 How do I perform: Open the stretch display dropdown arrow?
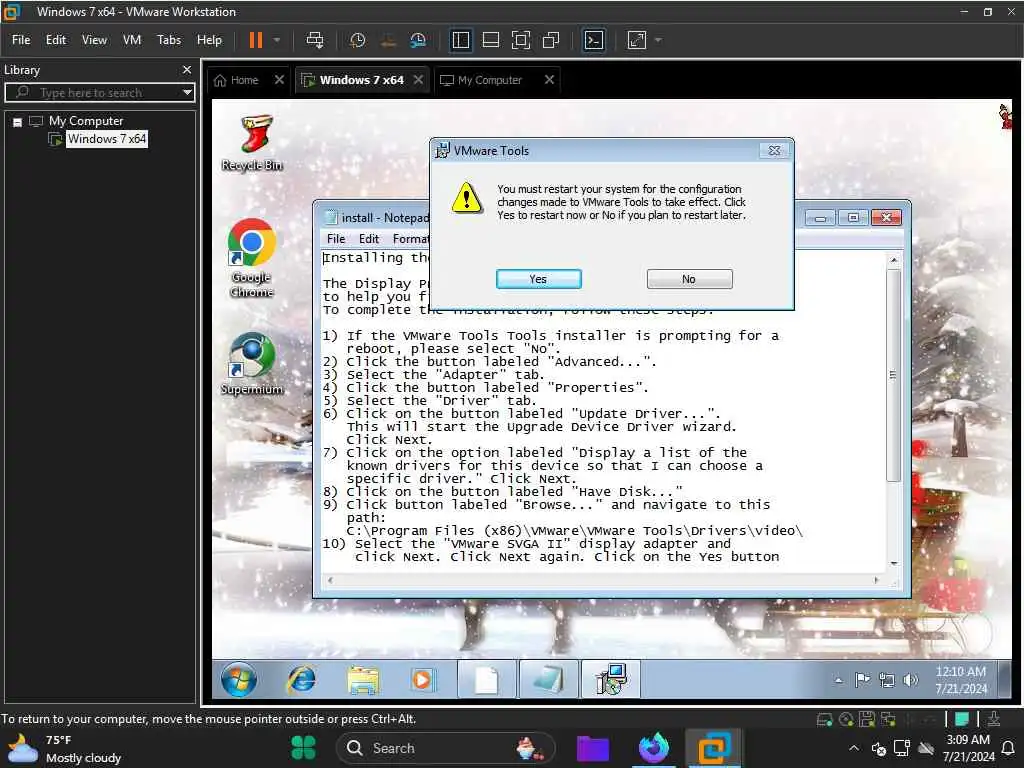click(x=658, y=40)
